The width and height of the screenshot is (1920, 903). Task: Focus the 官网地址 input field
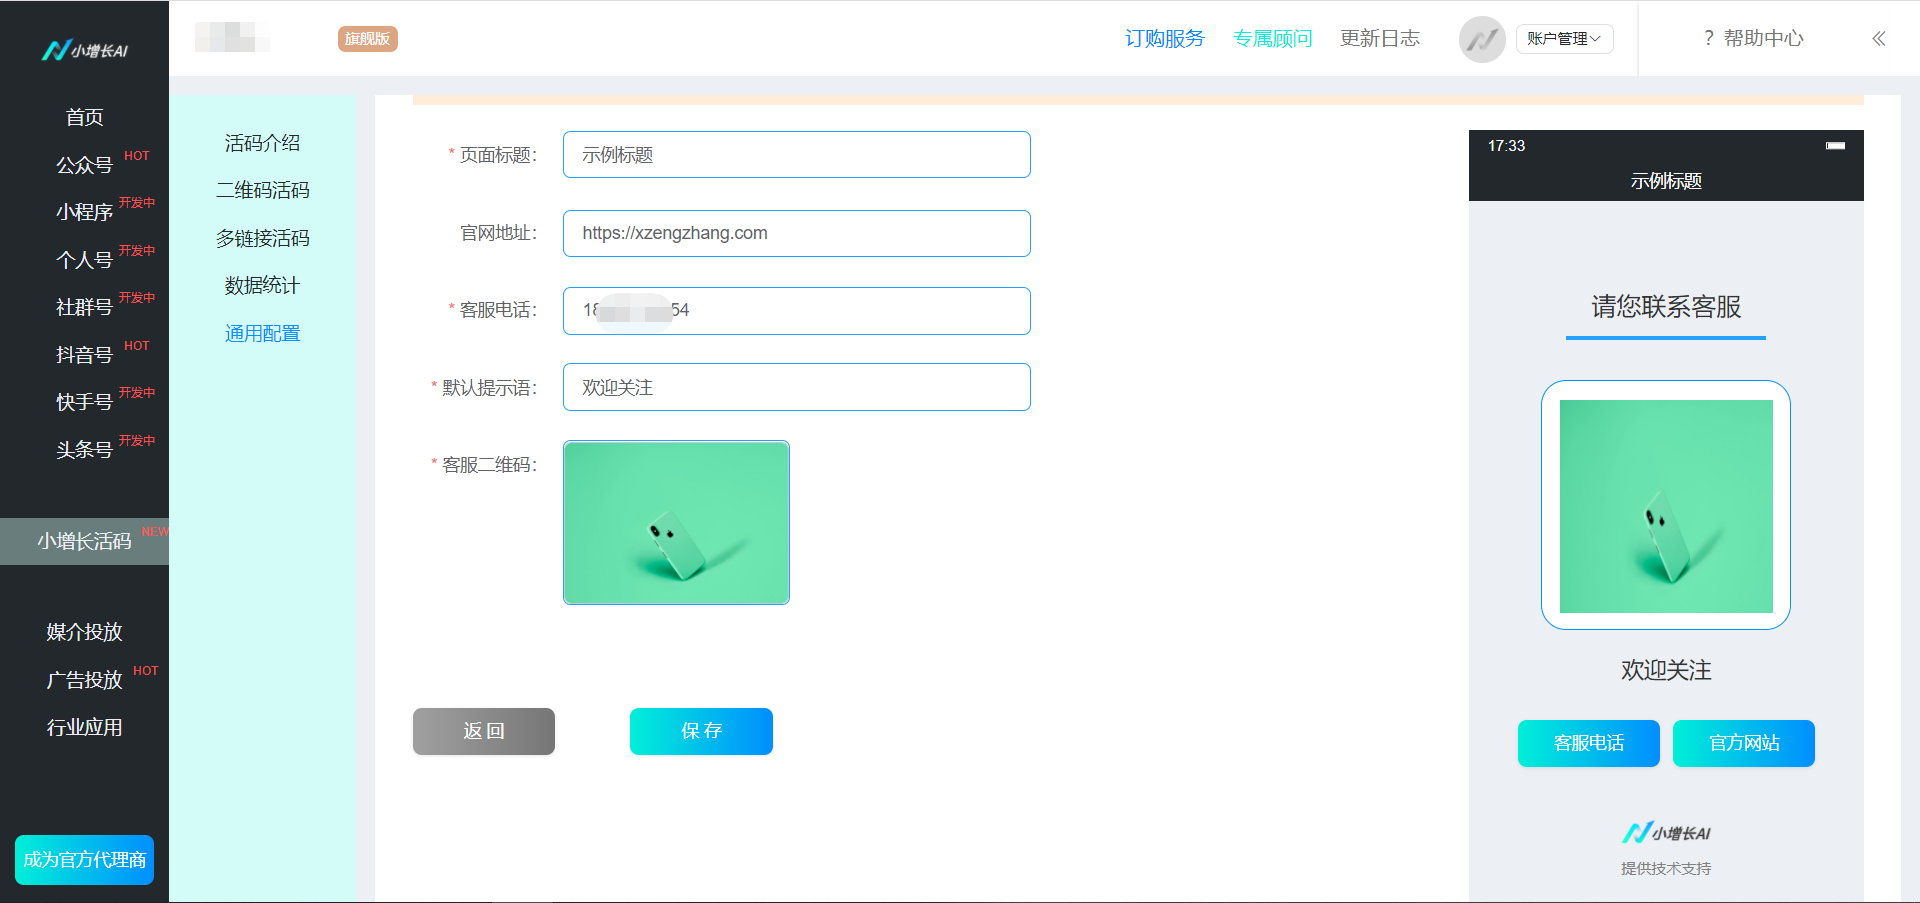(797, 233)
